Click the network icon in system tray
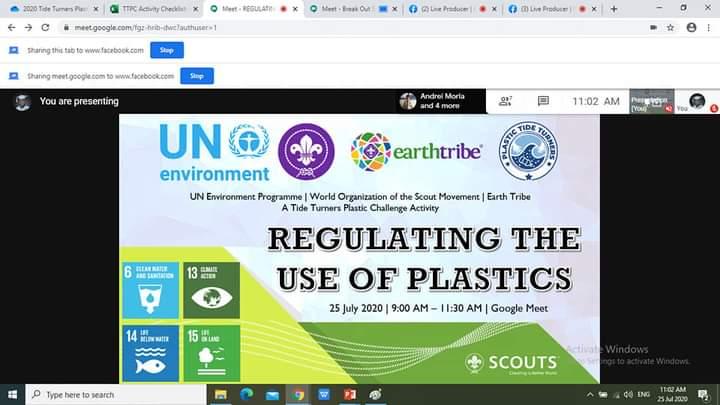Viewport: 720px width, 405px height. point(616,394)
